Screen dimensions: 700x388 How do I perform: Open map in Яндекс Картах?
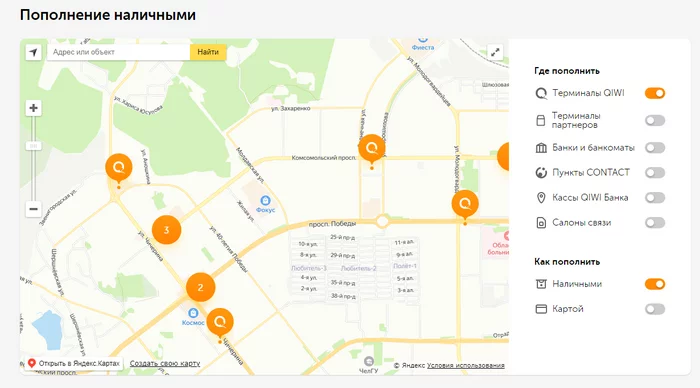tap(74, 363)
